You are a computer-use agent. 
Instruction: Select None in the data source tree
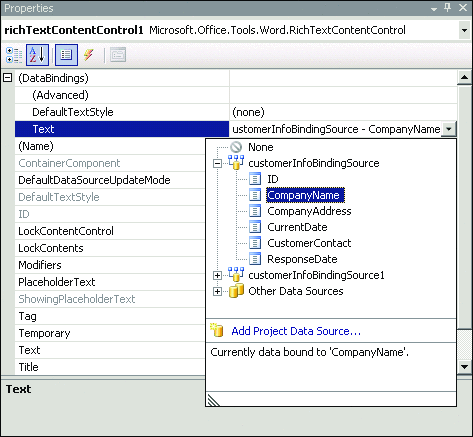[261, 147]
